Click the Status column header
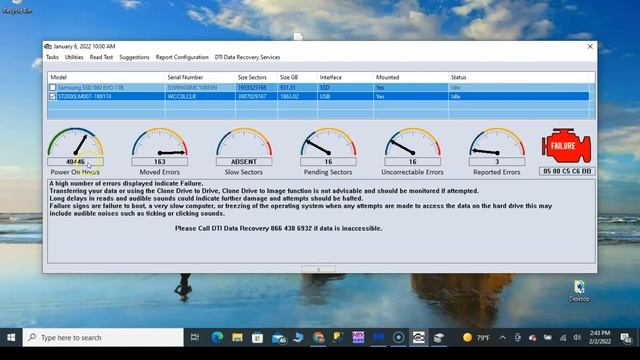The height and width of the screenshot is (360, 640). (x=518, y=77)
